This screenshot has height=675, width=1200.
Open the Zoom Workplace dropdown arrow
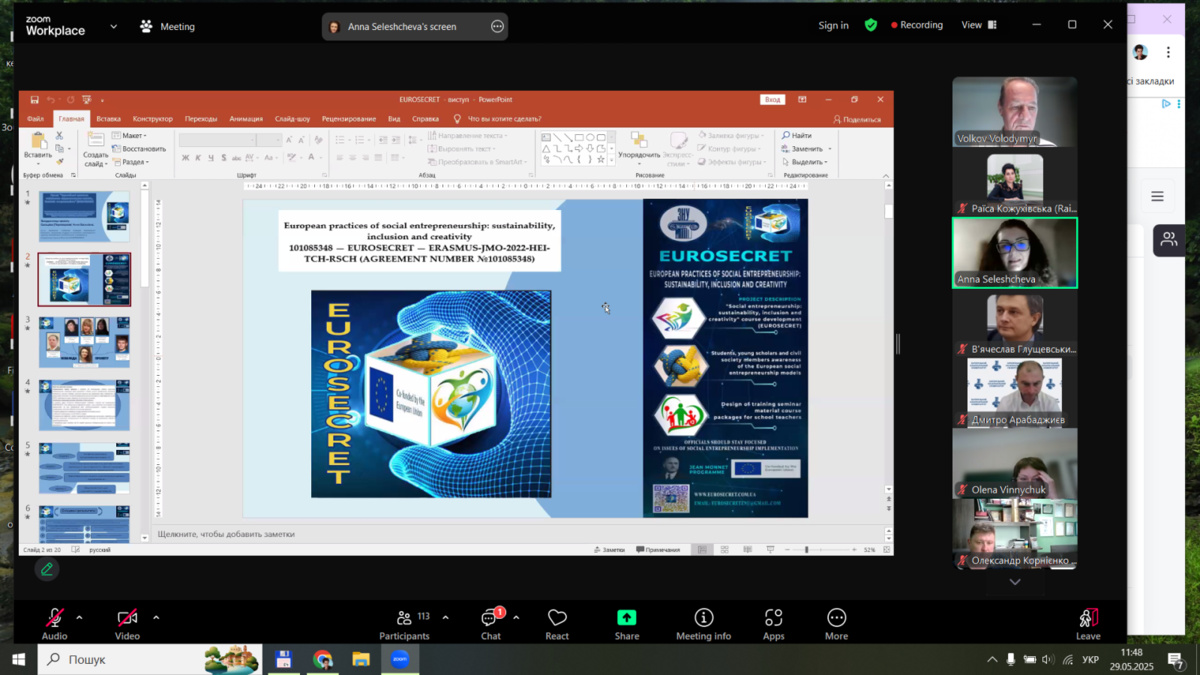pos(113,27)
